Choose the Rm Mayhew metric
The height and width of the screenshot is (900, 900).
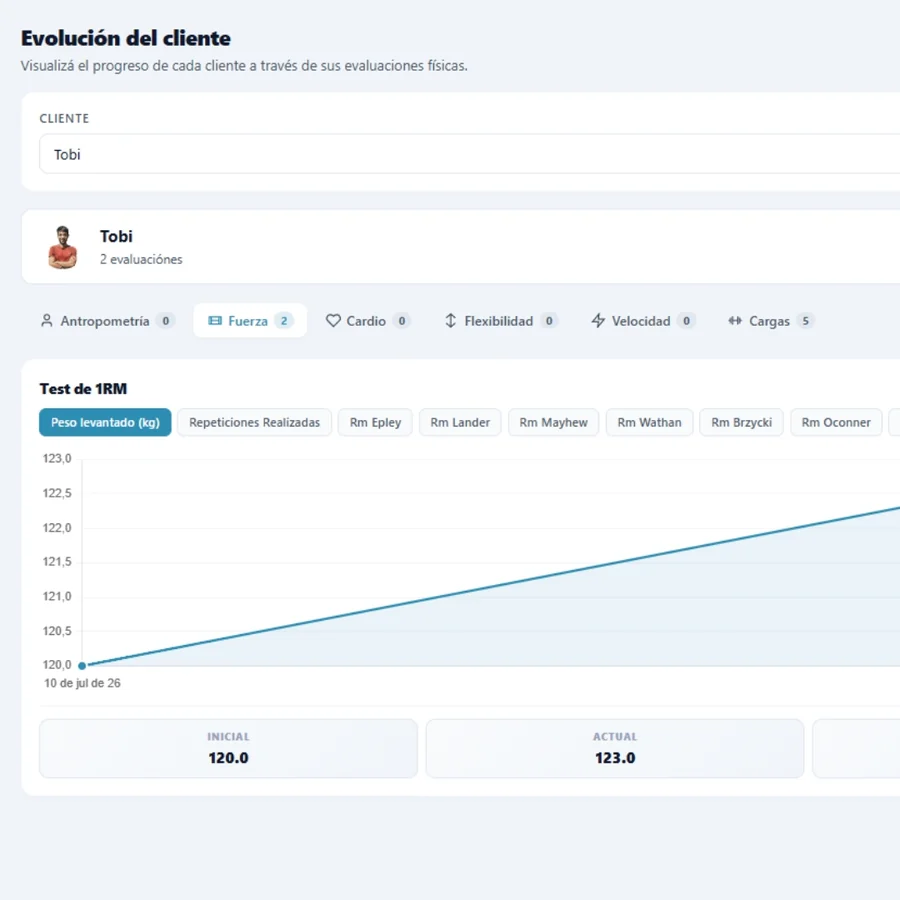tap(553, 422)
